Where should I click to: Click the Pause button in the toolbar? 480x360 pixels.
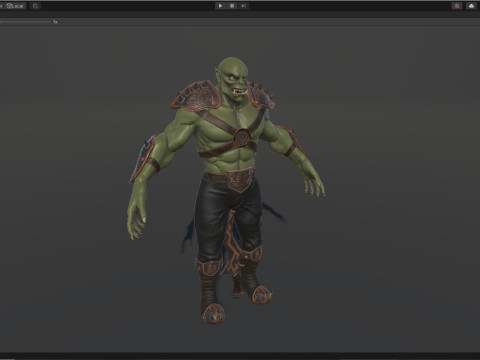[232, 6]
